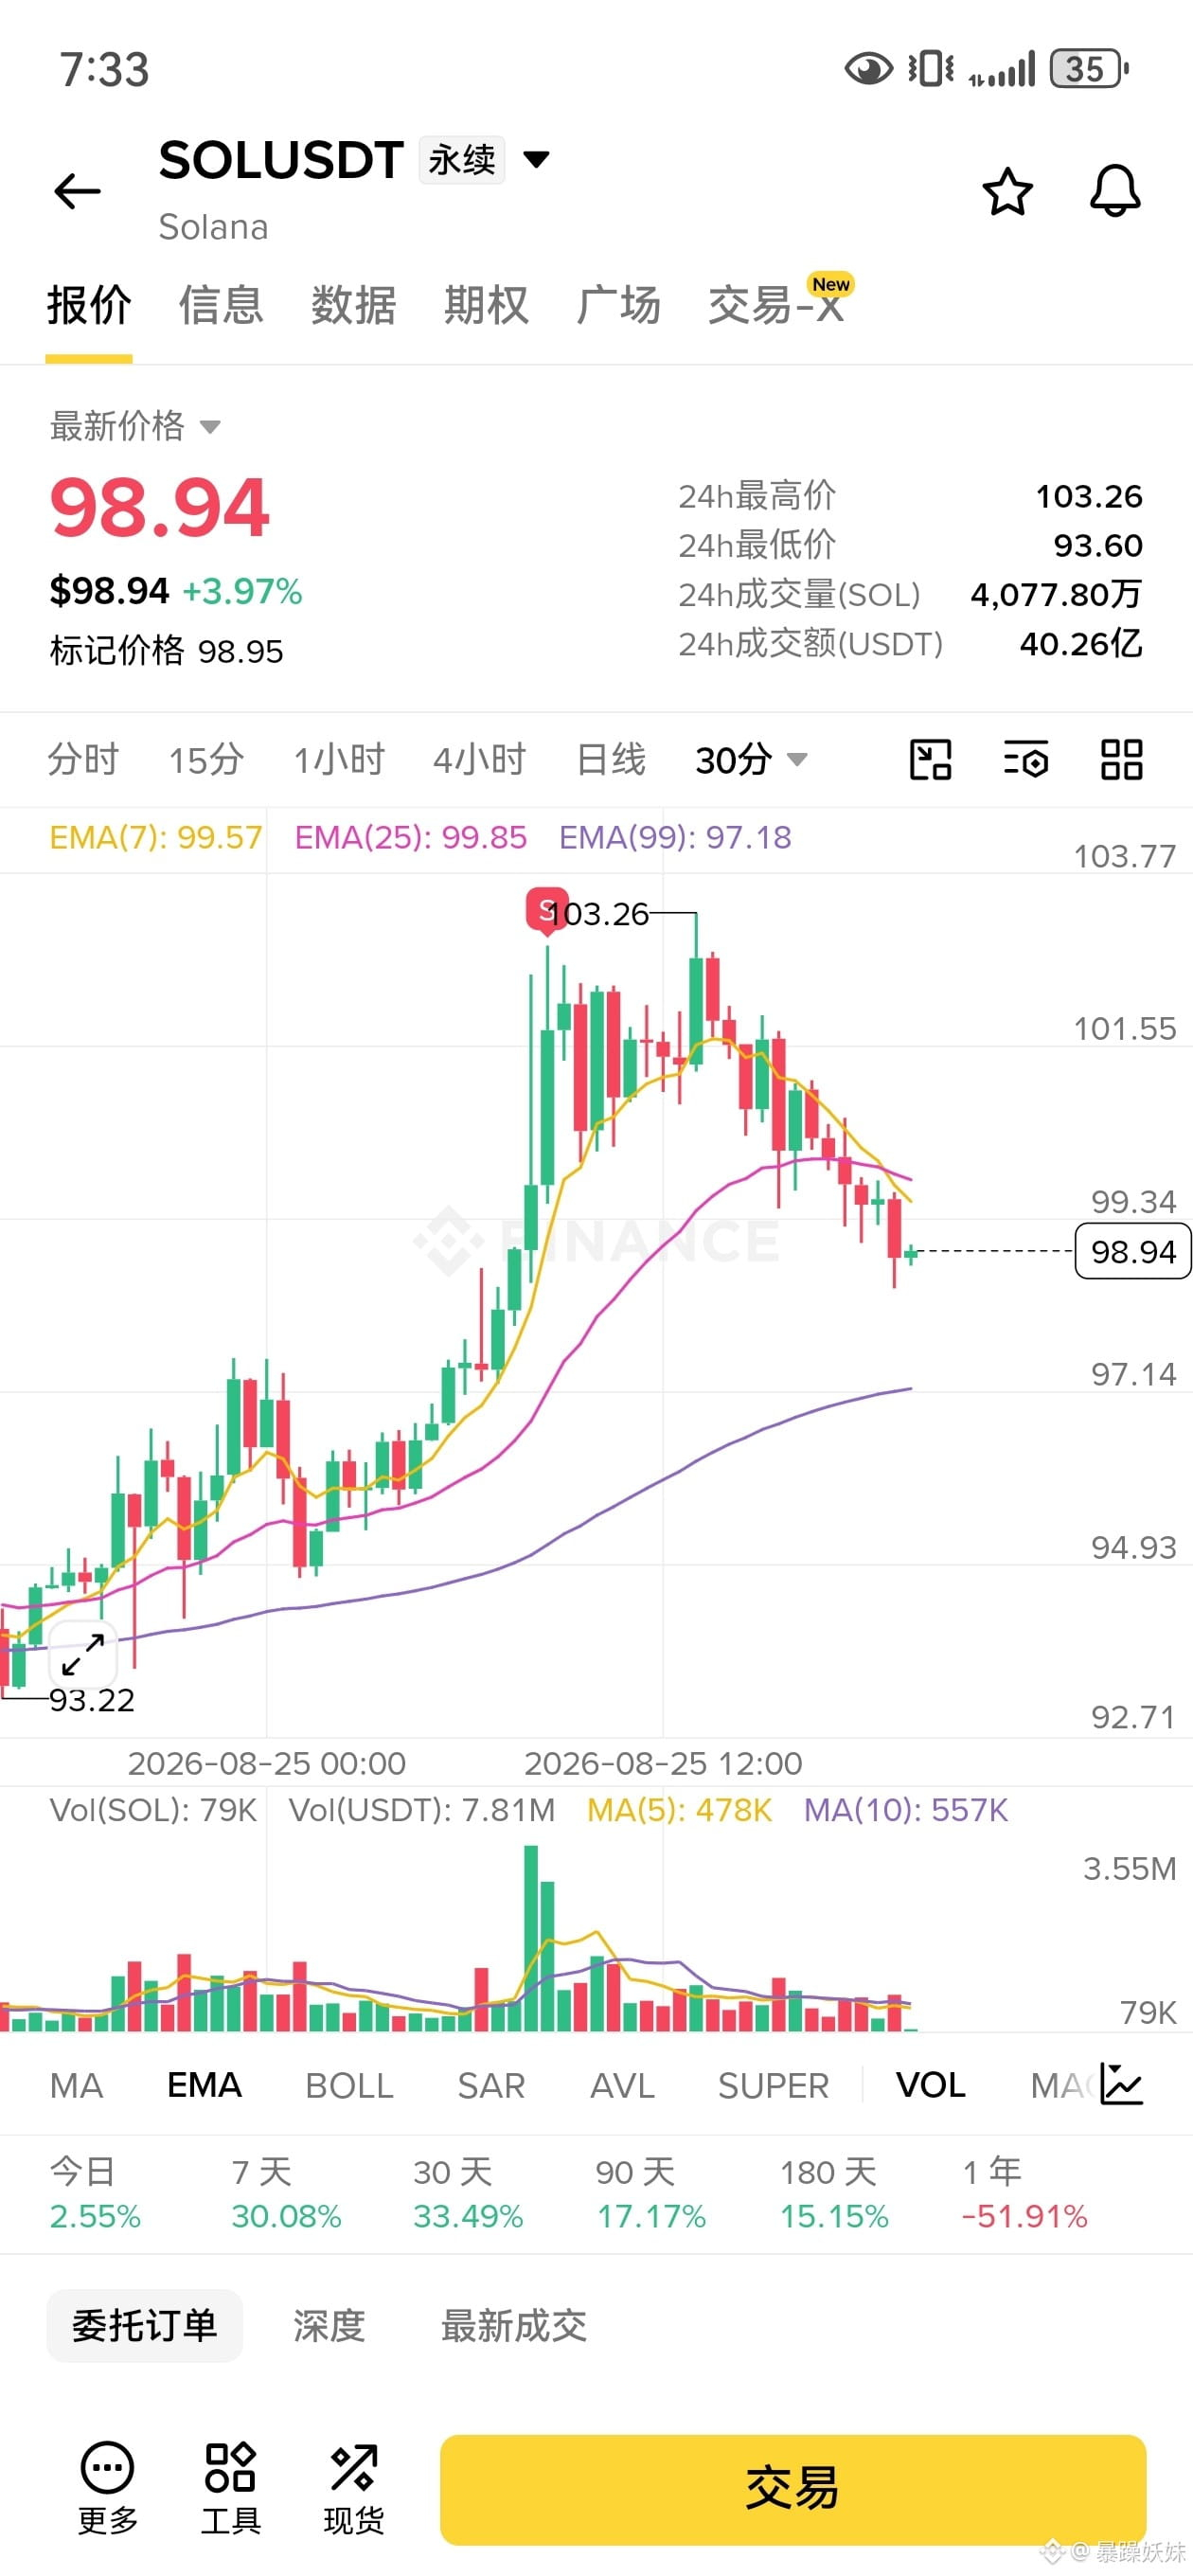1193x2576 pixels.
Task: Open the grid layout icon
Action: 1121,760
